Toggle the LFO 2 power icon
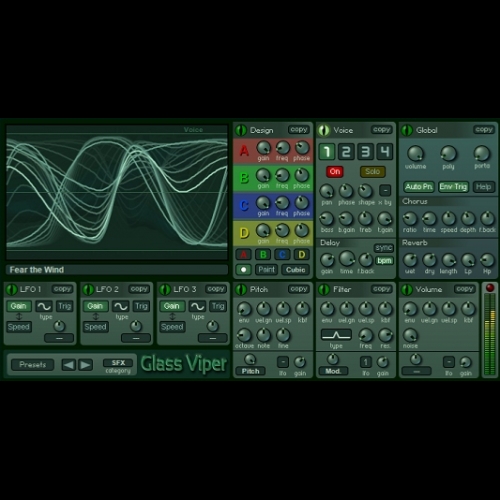 tap(88, 289)
